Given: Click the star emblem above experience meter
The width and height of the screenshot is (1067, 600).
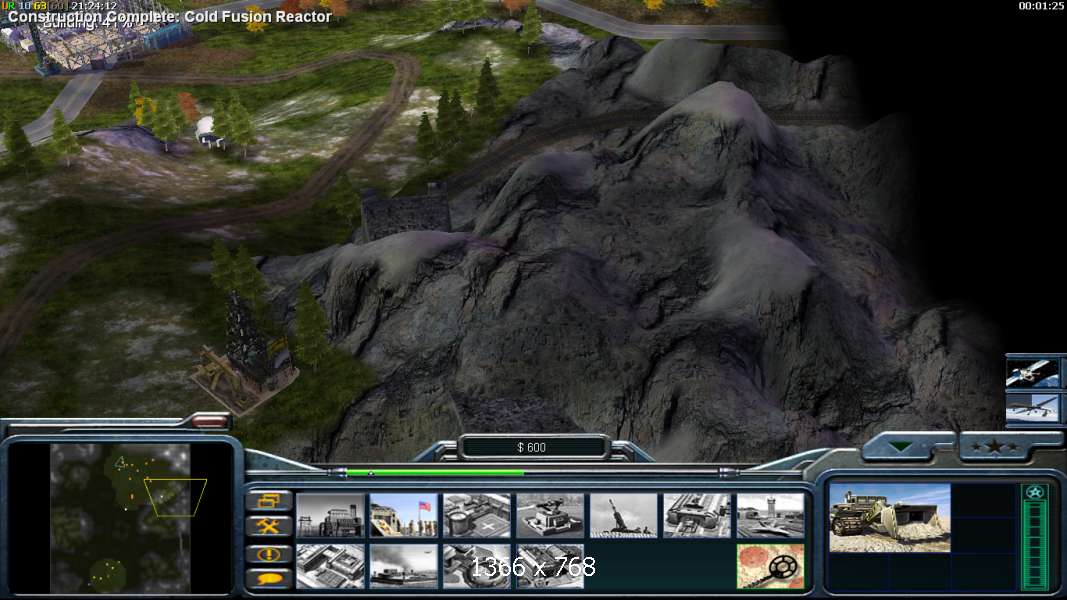Looking at the screenshot, I should tap(1035, 492).
